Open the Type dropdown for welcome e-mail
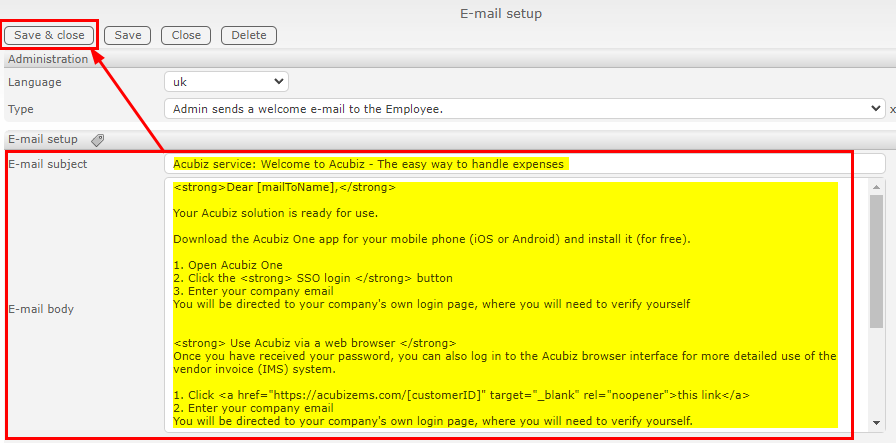The height and width of the screenshot is (443, 896). point(525,109)
